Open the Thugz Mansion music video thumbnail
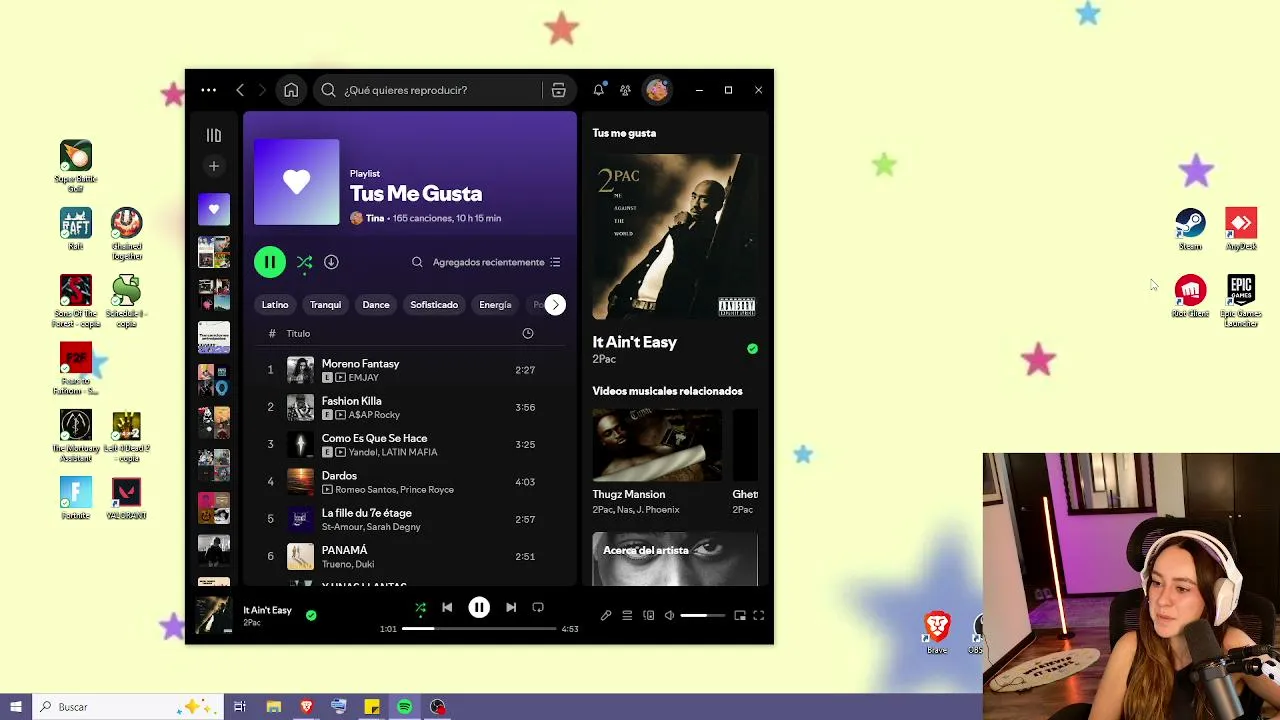1280x720 pixels. pyautogui.click(x=657, y=445)
